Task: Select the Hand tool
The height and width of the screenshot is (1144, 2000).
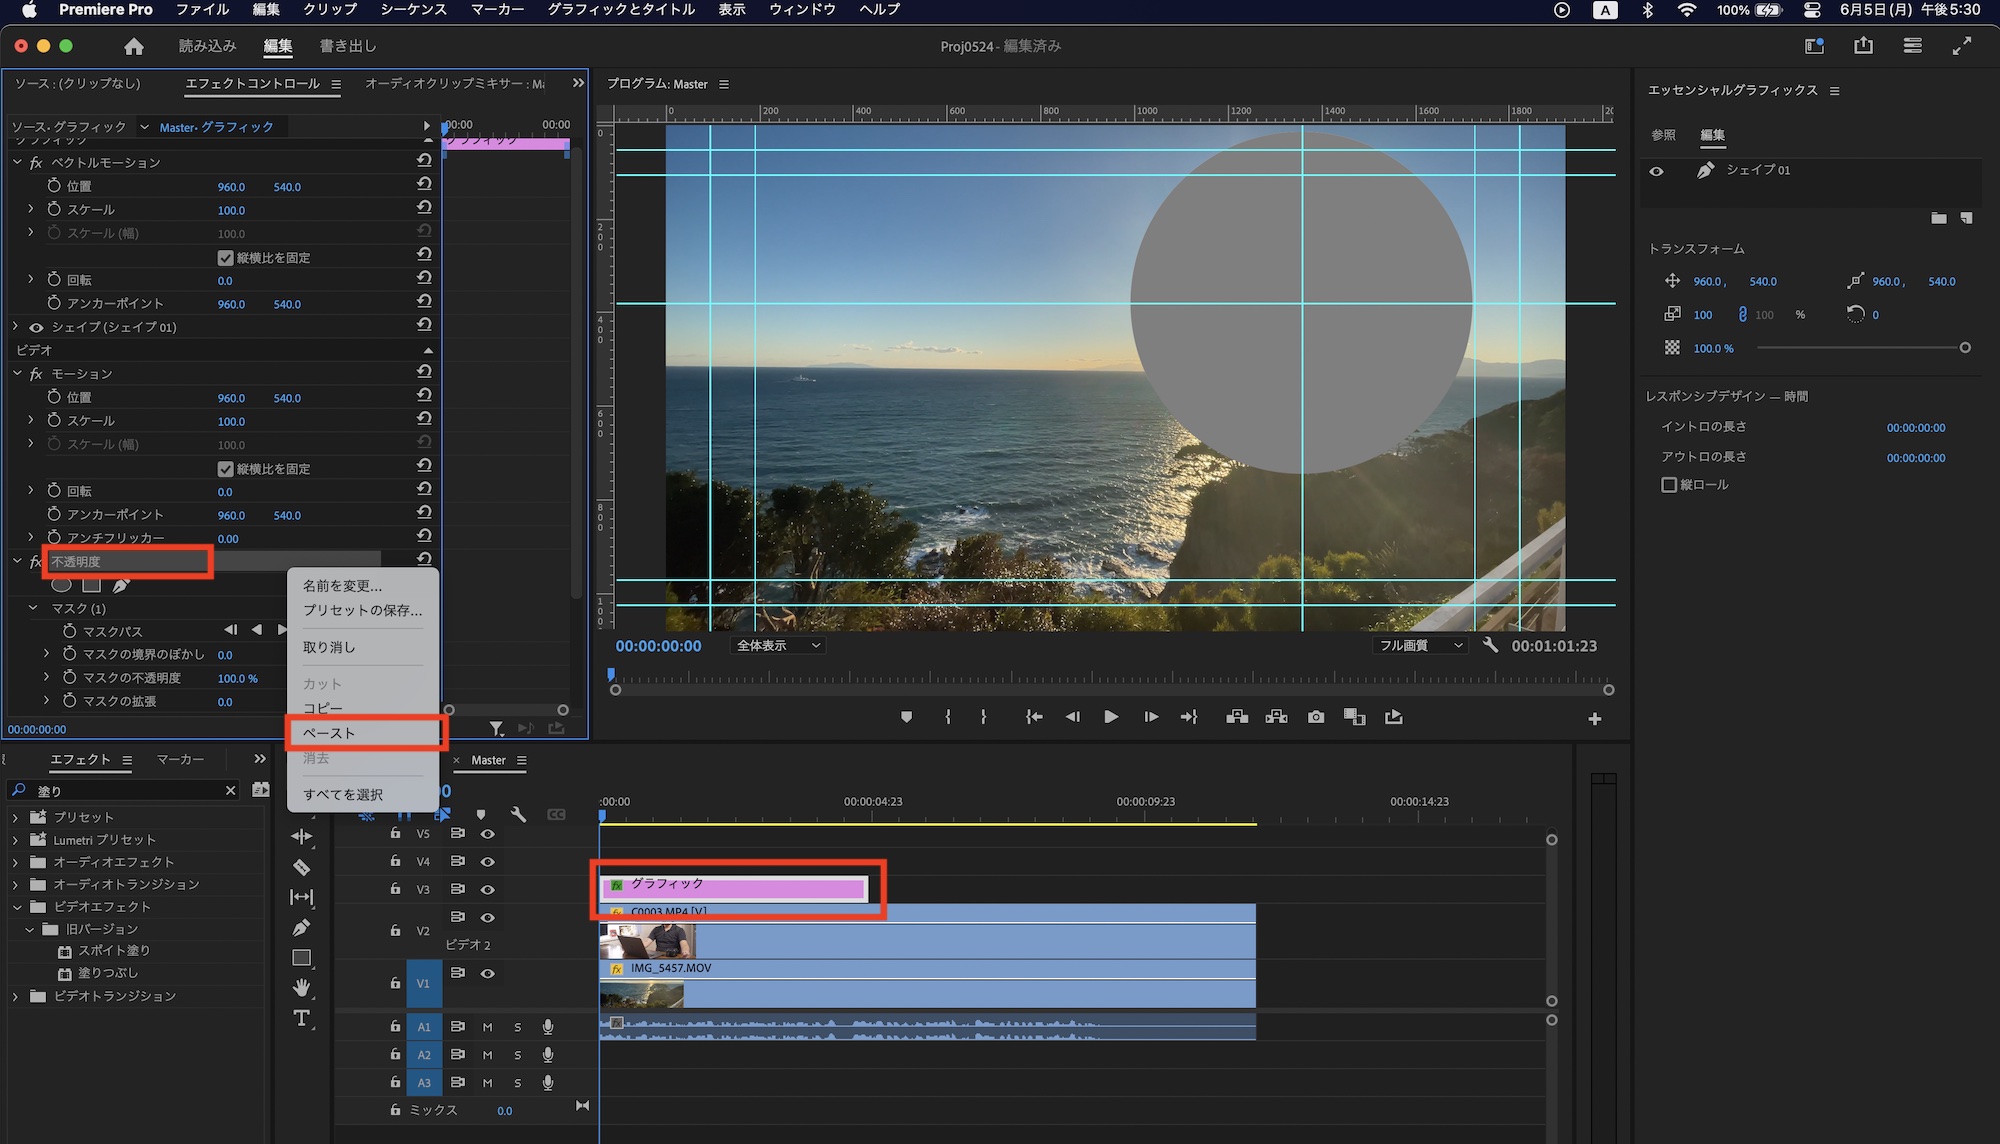Action: click(301, 988)
